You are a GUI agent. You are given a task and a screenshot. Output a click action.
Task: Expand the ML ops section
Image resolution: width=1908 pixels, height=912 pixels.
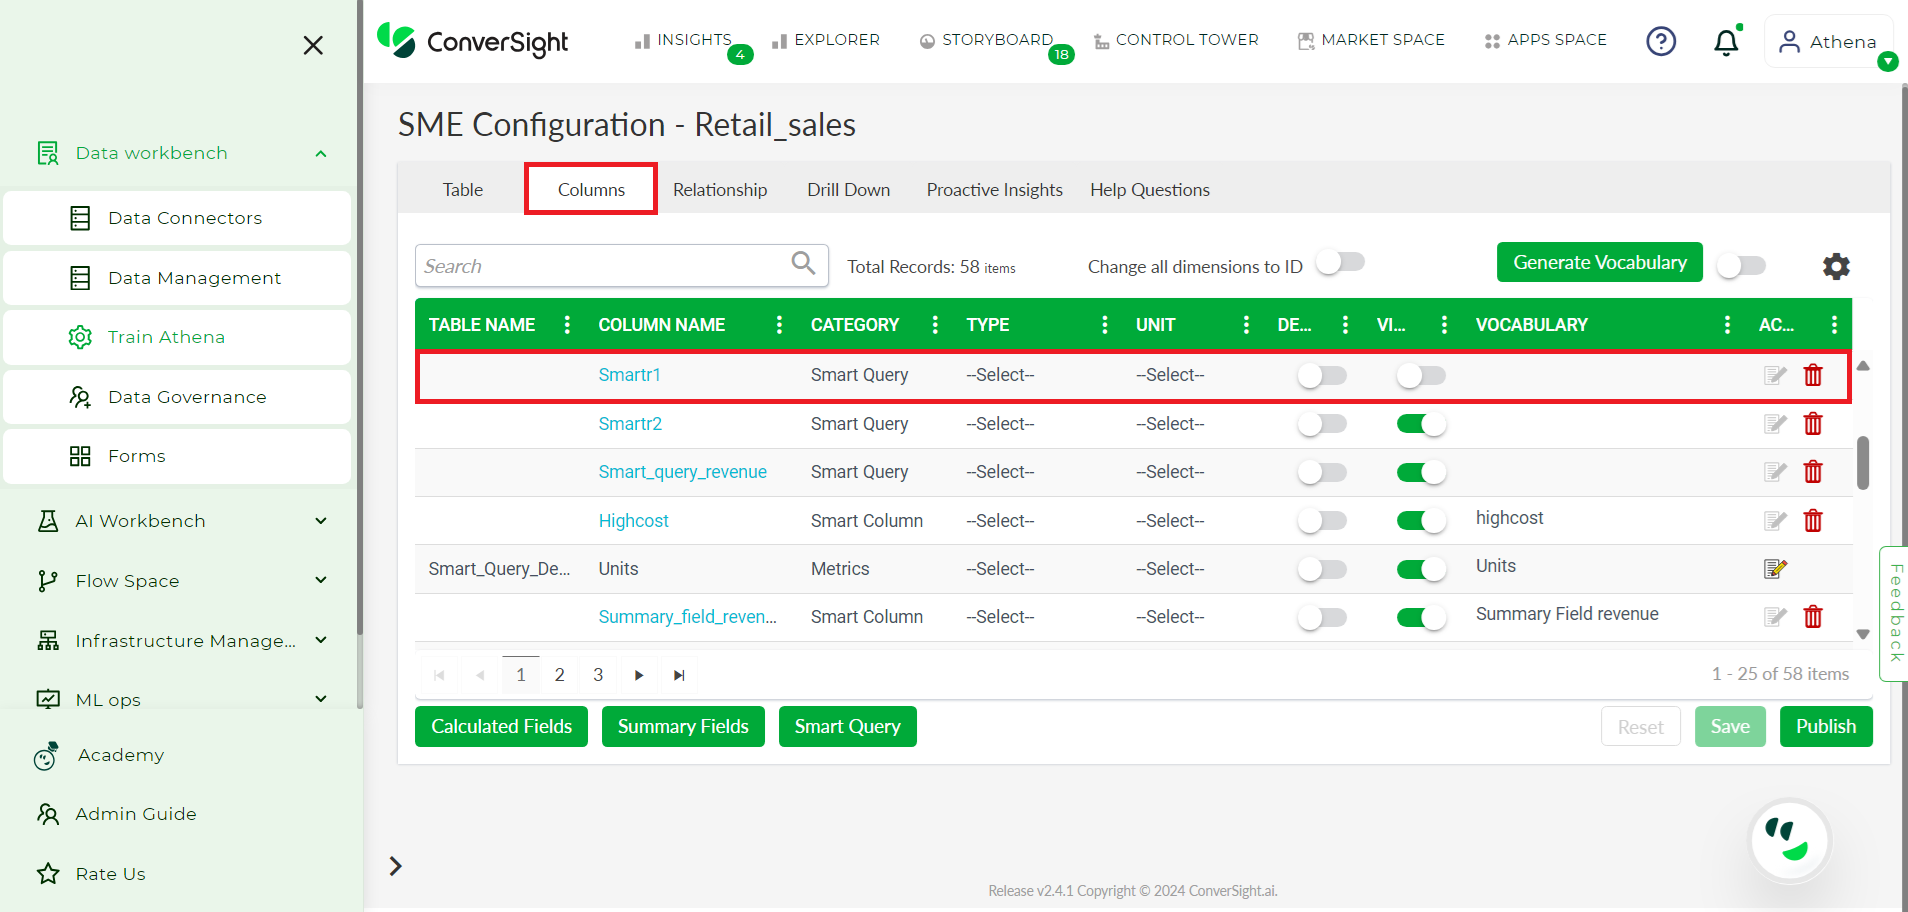(321, 699)
